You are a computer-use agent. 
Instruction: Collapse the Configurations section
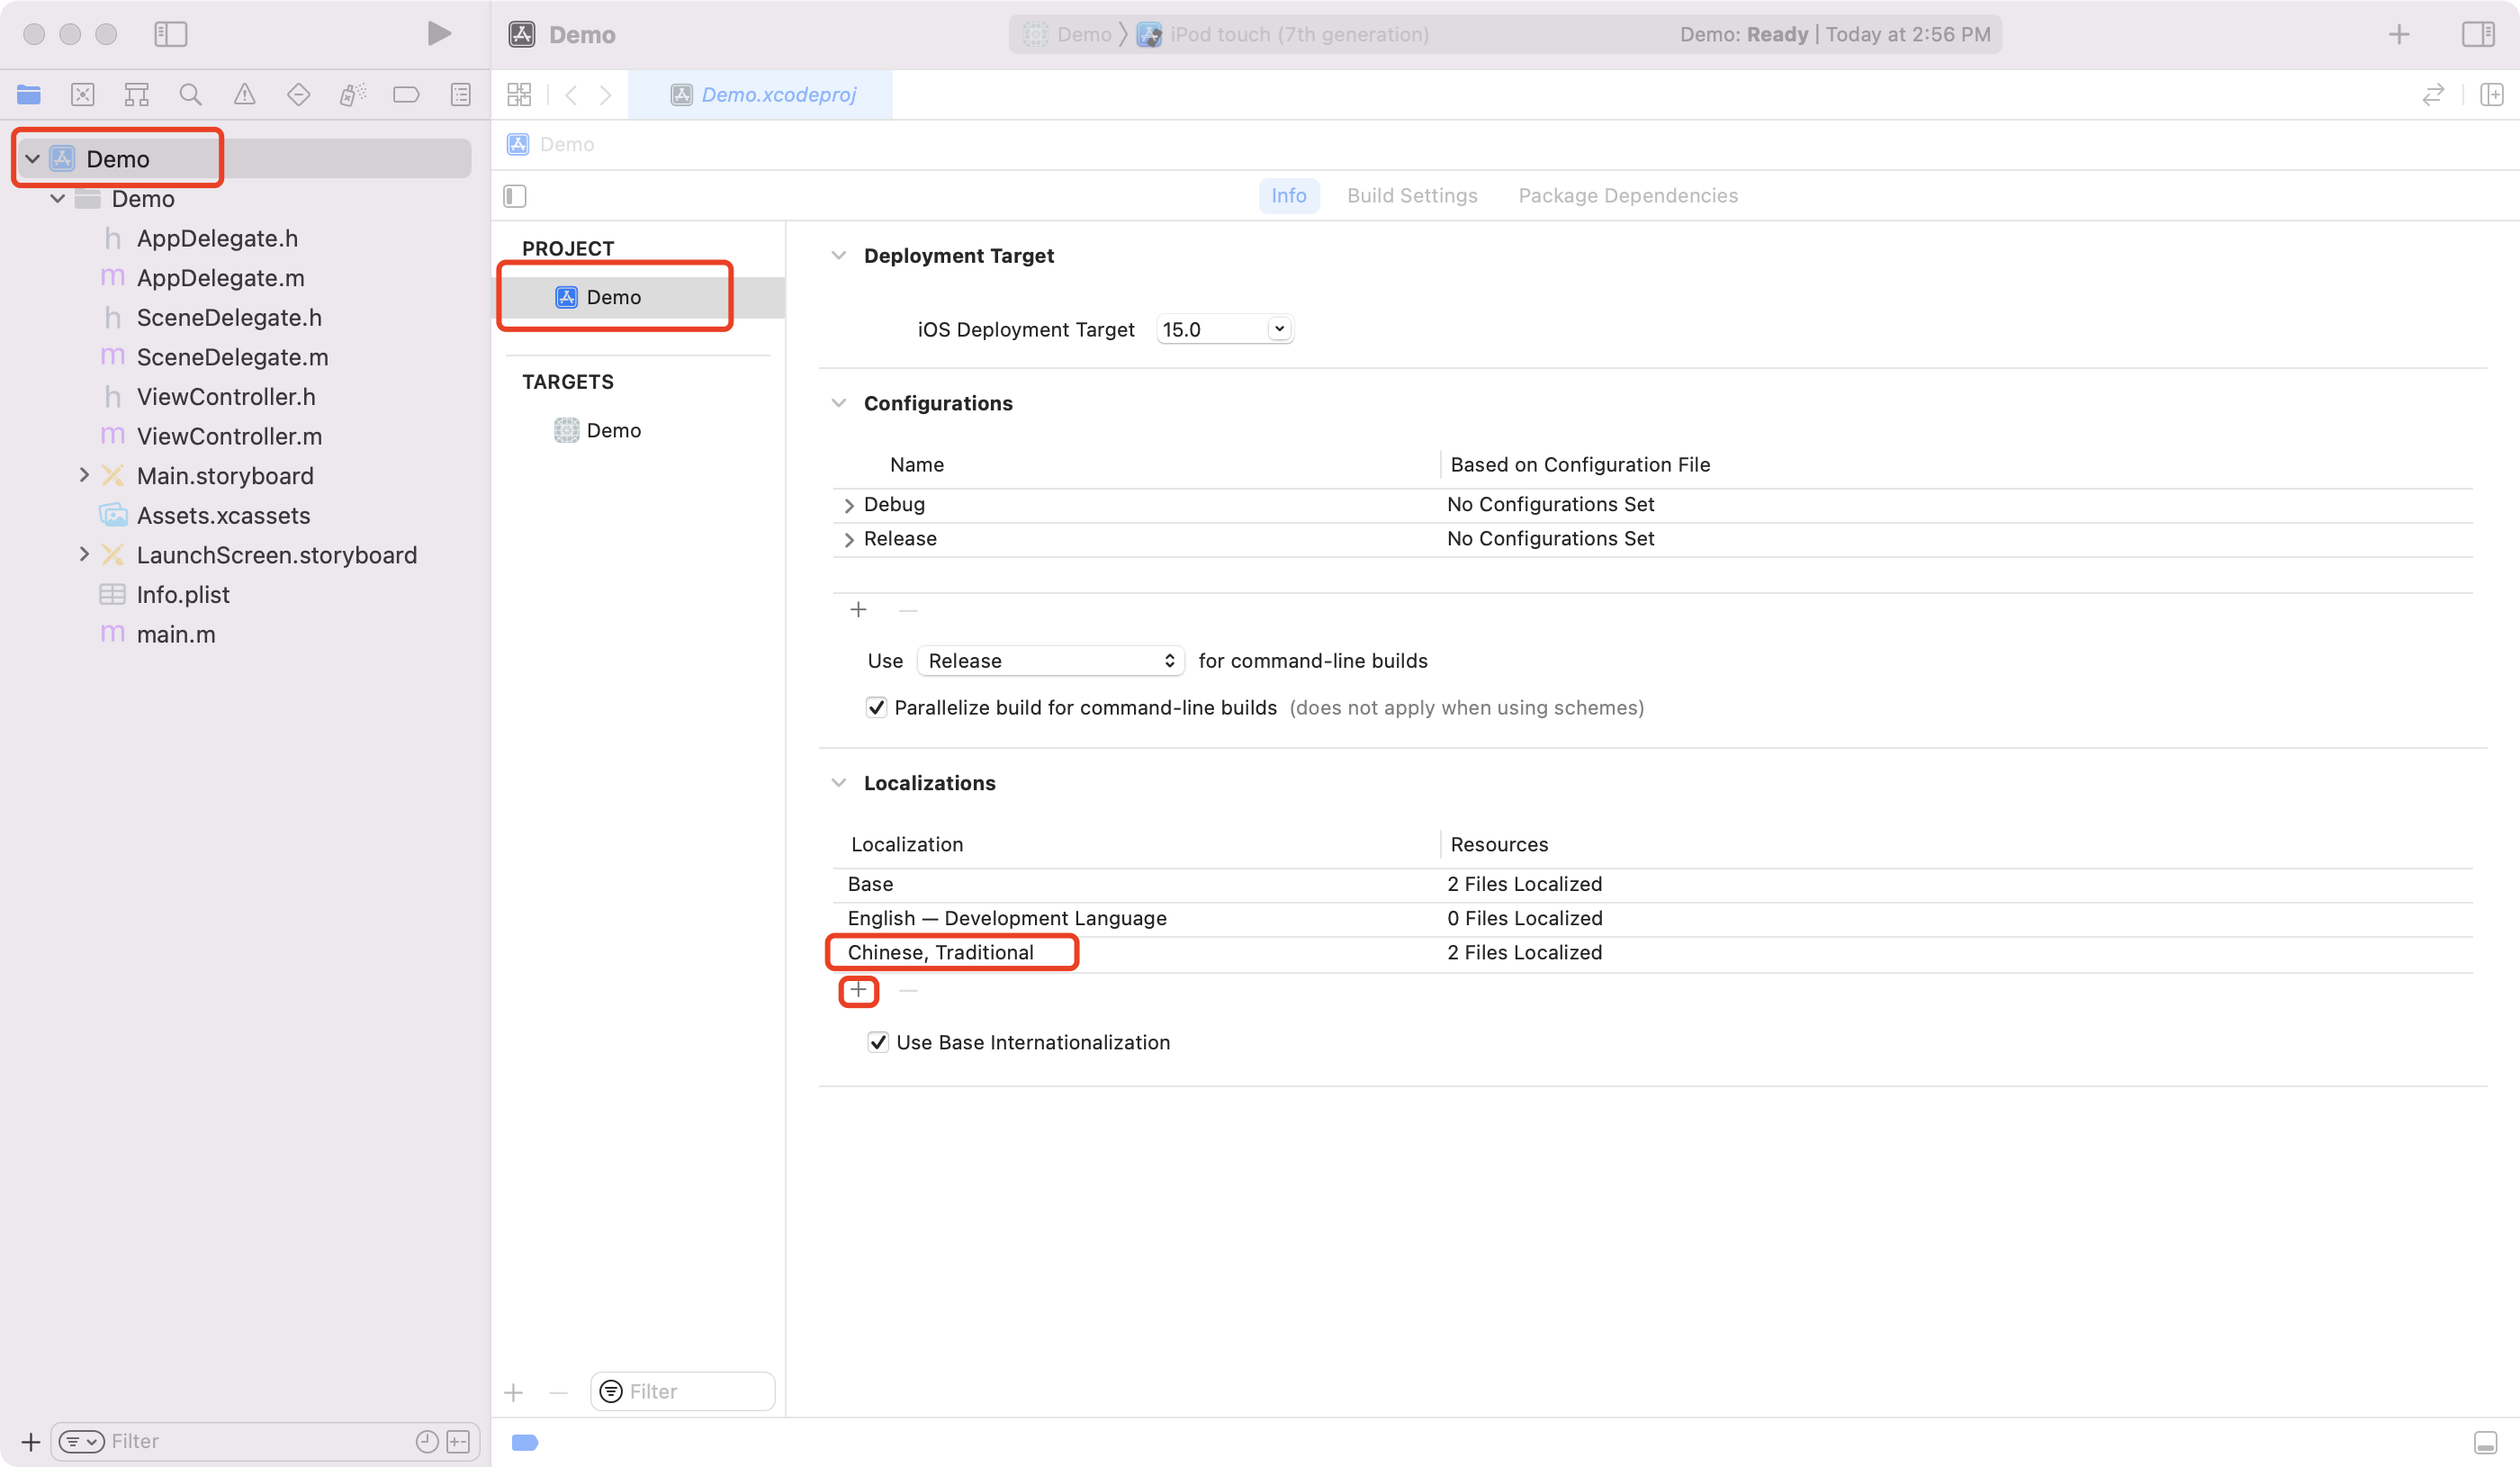(x=839, y=403)
